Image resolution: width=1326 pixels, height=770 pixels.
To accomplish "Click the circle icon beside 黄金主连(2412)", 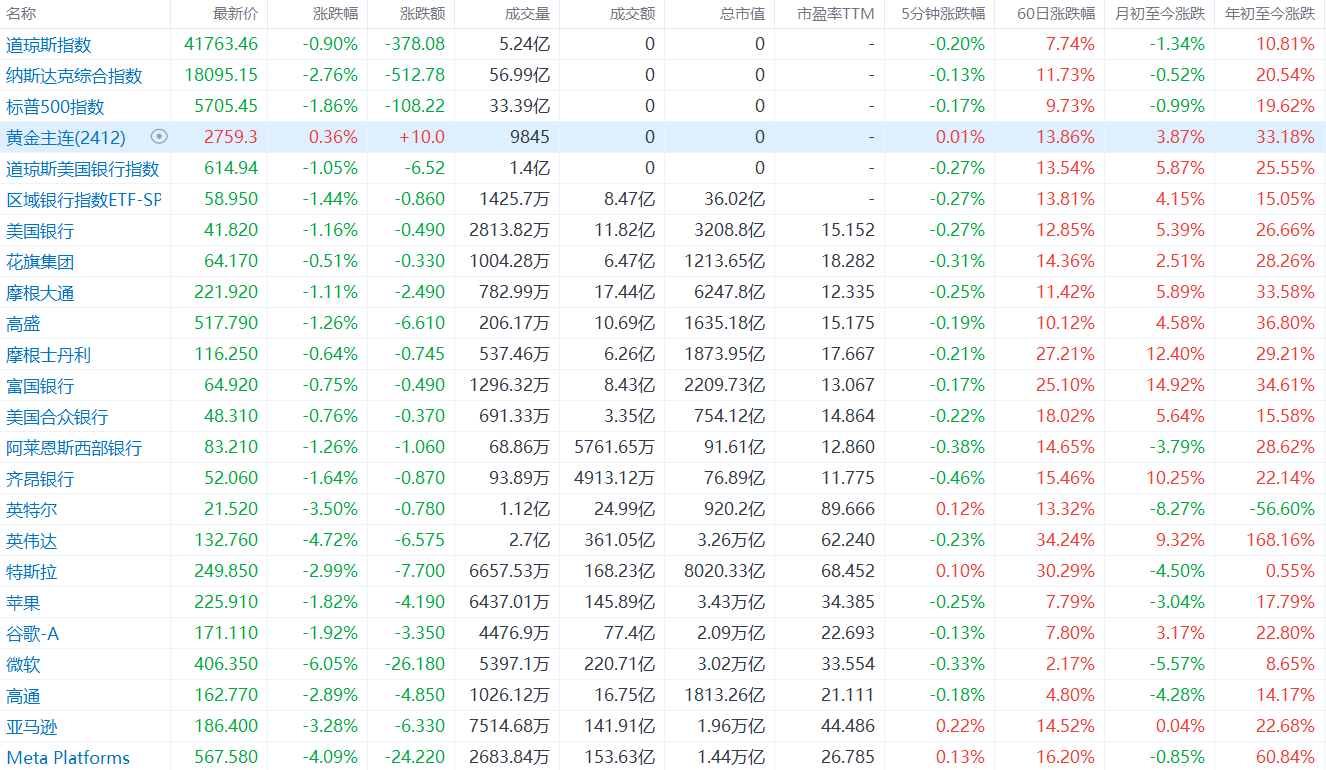I will pyautogui.click(x=158, y=137).
